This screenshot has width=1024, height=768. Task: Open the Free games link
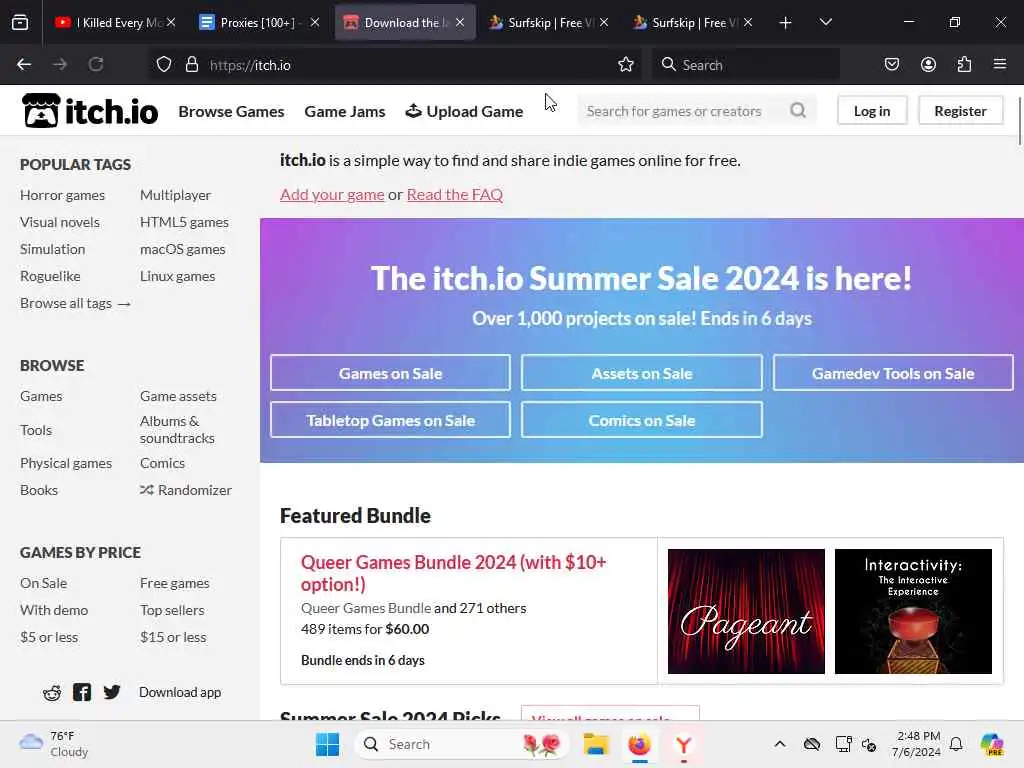point(174,583)
